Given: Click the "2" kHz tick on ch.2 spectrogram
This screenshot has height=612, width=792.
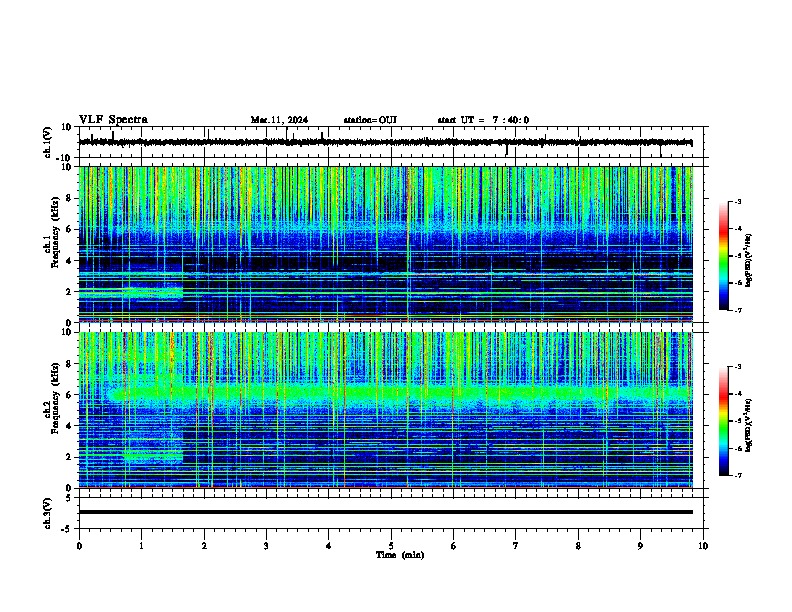Looking at the screenshot, I should tap(69, 457).
